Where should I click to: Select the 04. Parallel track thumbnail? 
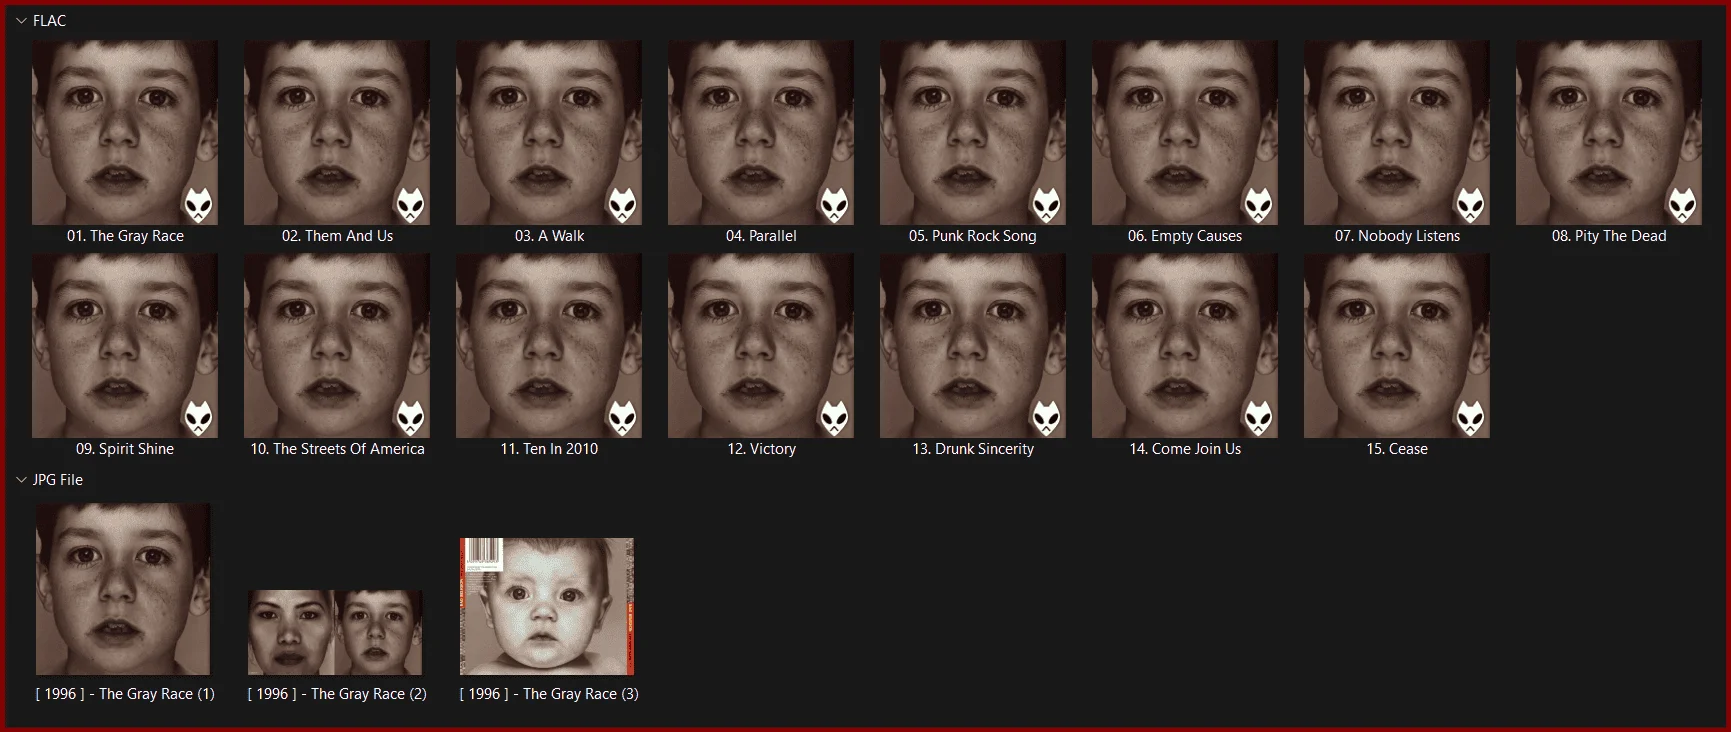pos(761,132)
